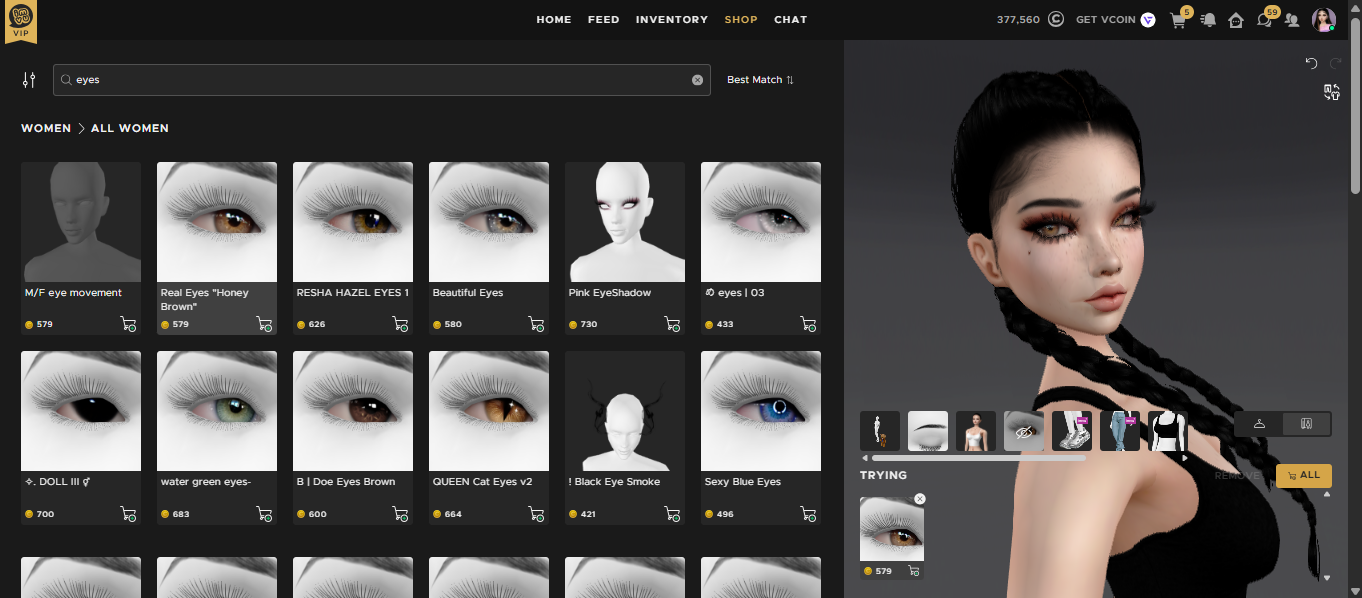Select the black top outfit item
The height and width of the screenshot is (598, 1362).
coord(1167,431)
